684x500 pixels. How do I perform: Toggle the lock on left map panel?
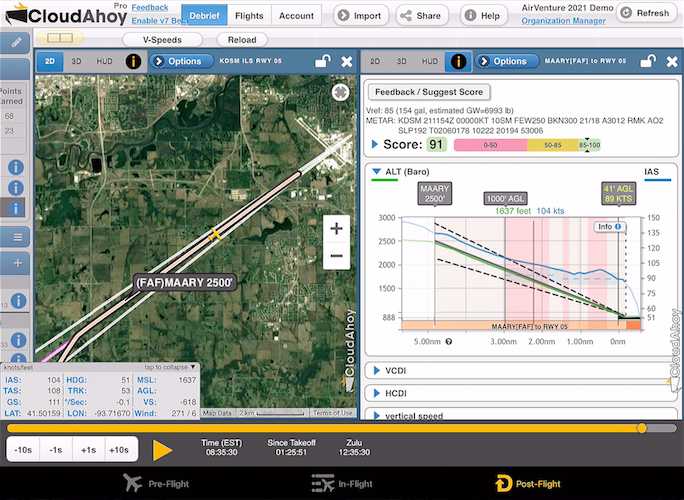[322, 61]
